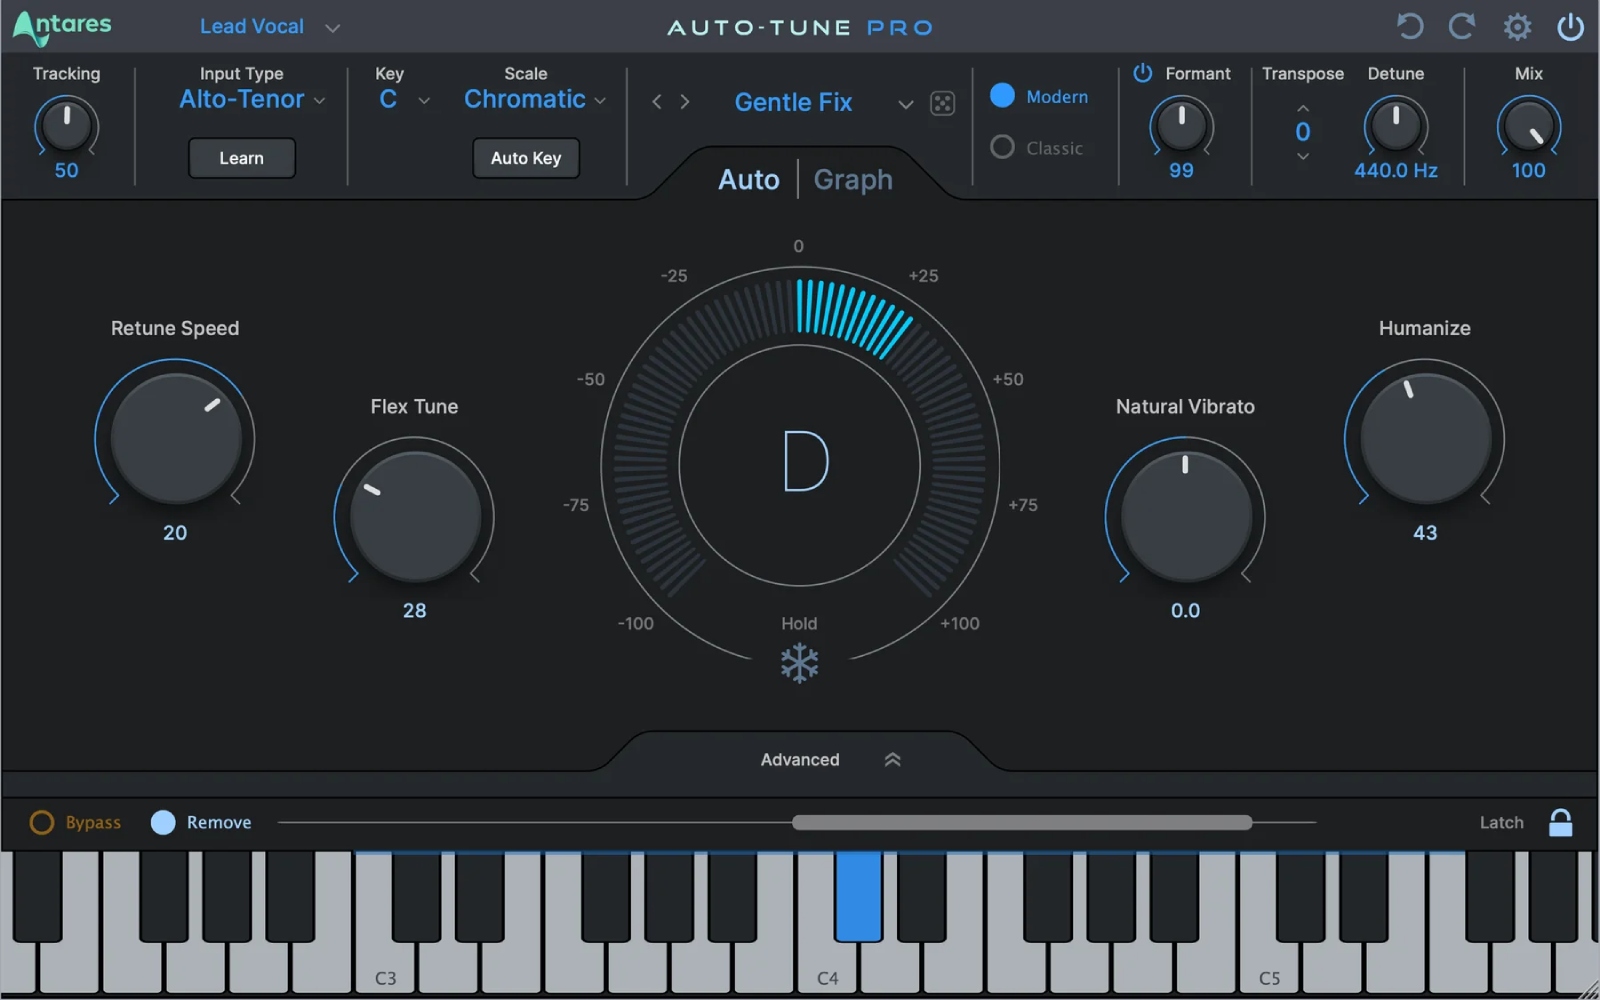Expand the Advanced panel
The height and width of the screenshot is (1000, 1600).
799,759
